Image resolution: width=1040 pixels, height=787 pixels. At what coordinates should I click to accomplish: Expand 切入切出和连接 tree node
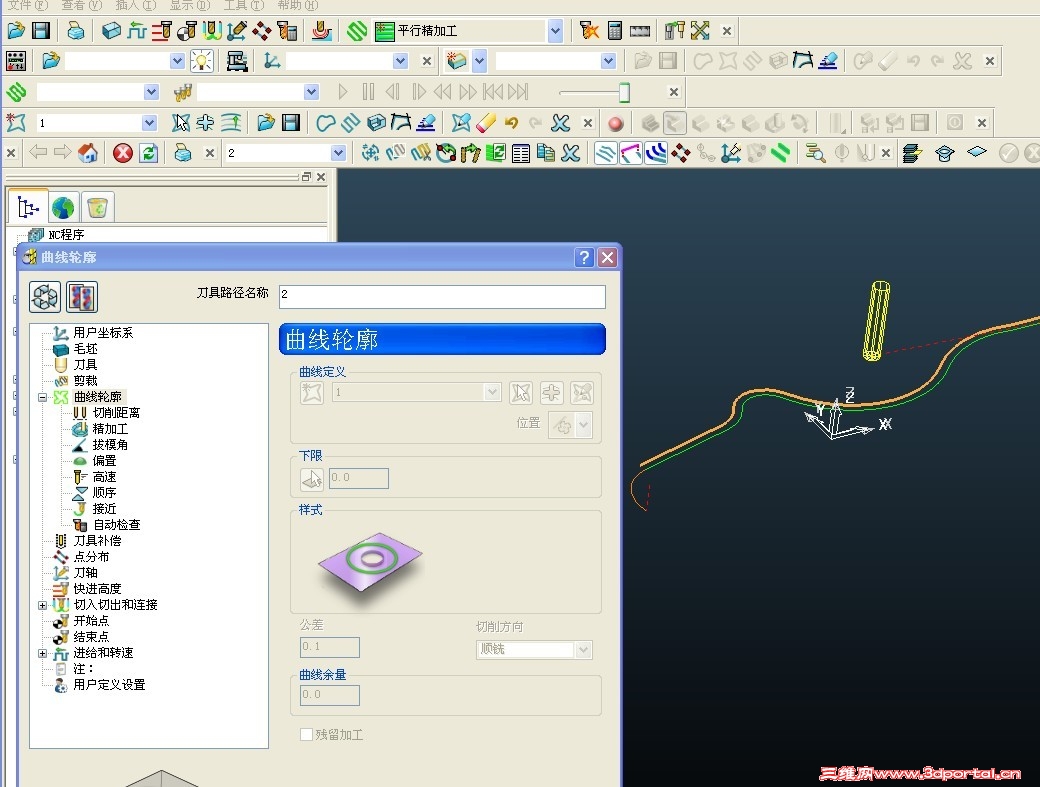tap(42, 605)
